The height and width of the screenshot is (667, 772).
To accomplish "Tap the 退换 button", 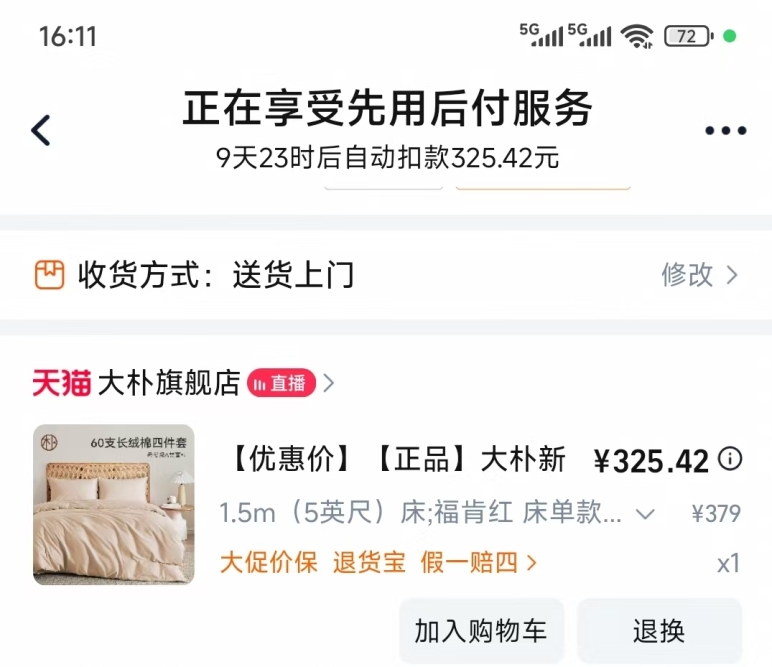I will tap(659, 631).
